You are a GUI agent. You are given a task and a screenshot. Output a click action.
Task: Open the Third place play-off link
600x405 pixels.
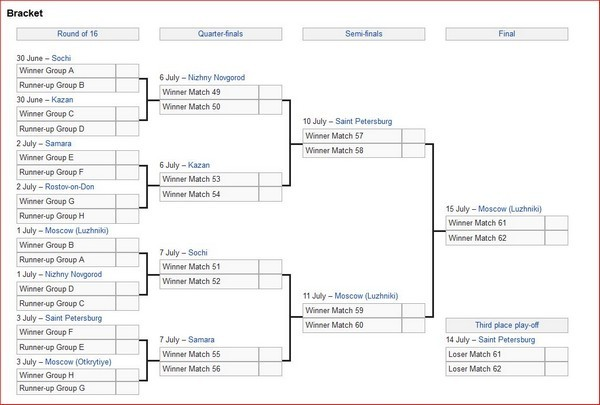(x=507, y=325)
